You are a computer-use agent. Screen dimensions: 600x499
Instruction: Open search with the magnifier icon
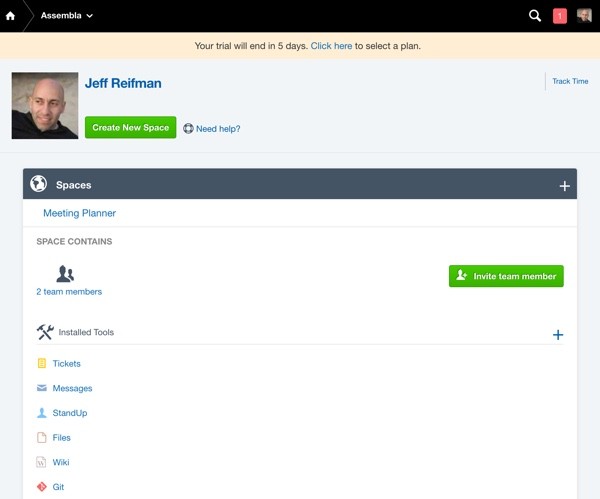coord(535,16)
